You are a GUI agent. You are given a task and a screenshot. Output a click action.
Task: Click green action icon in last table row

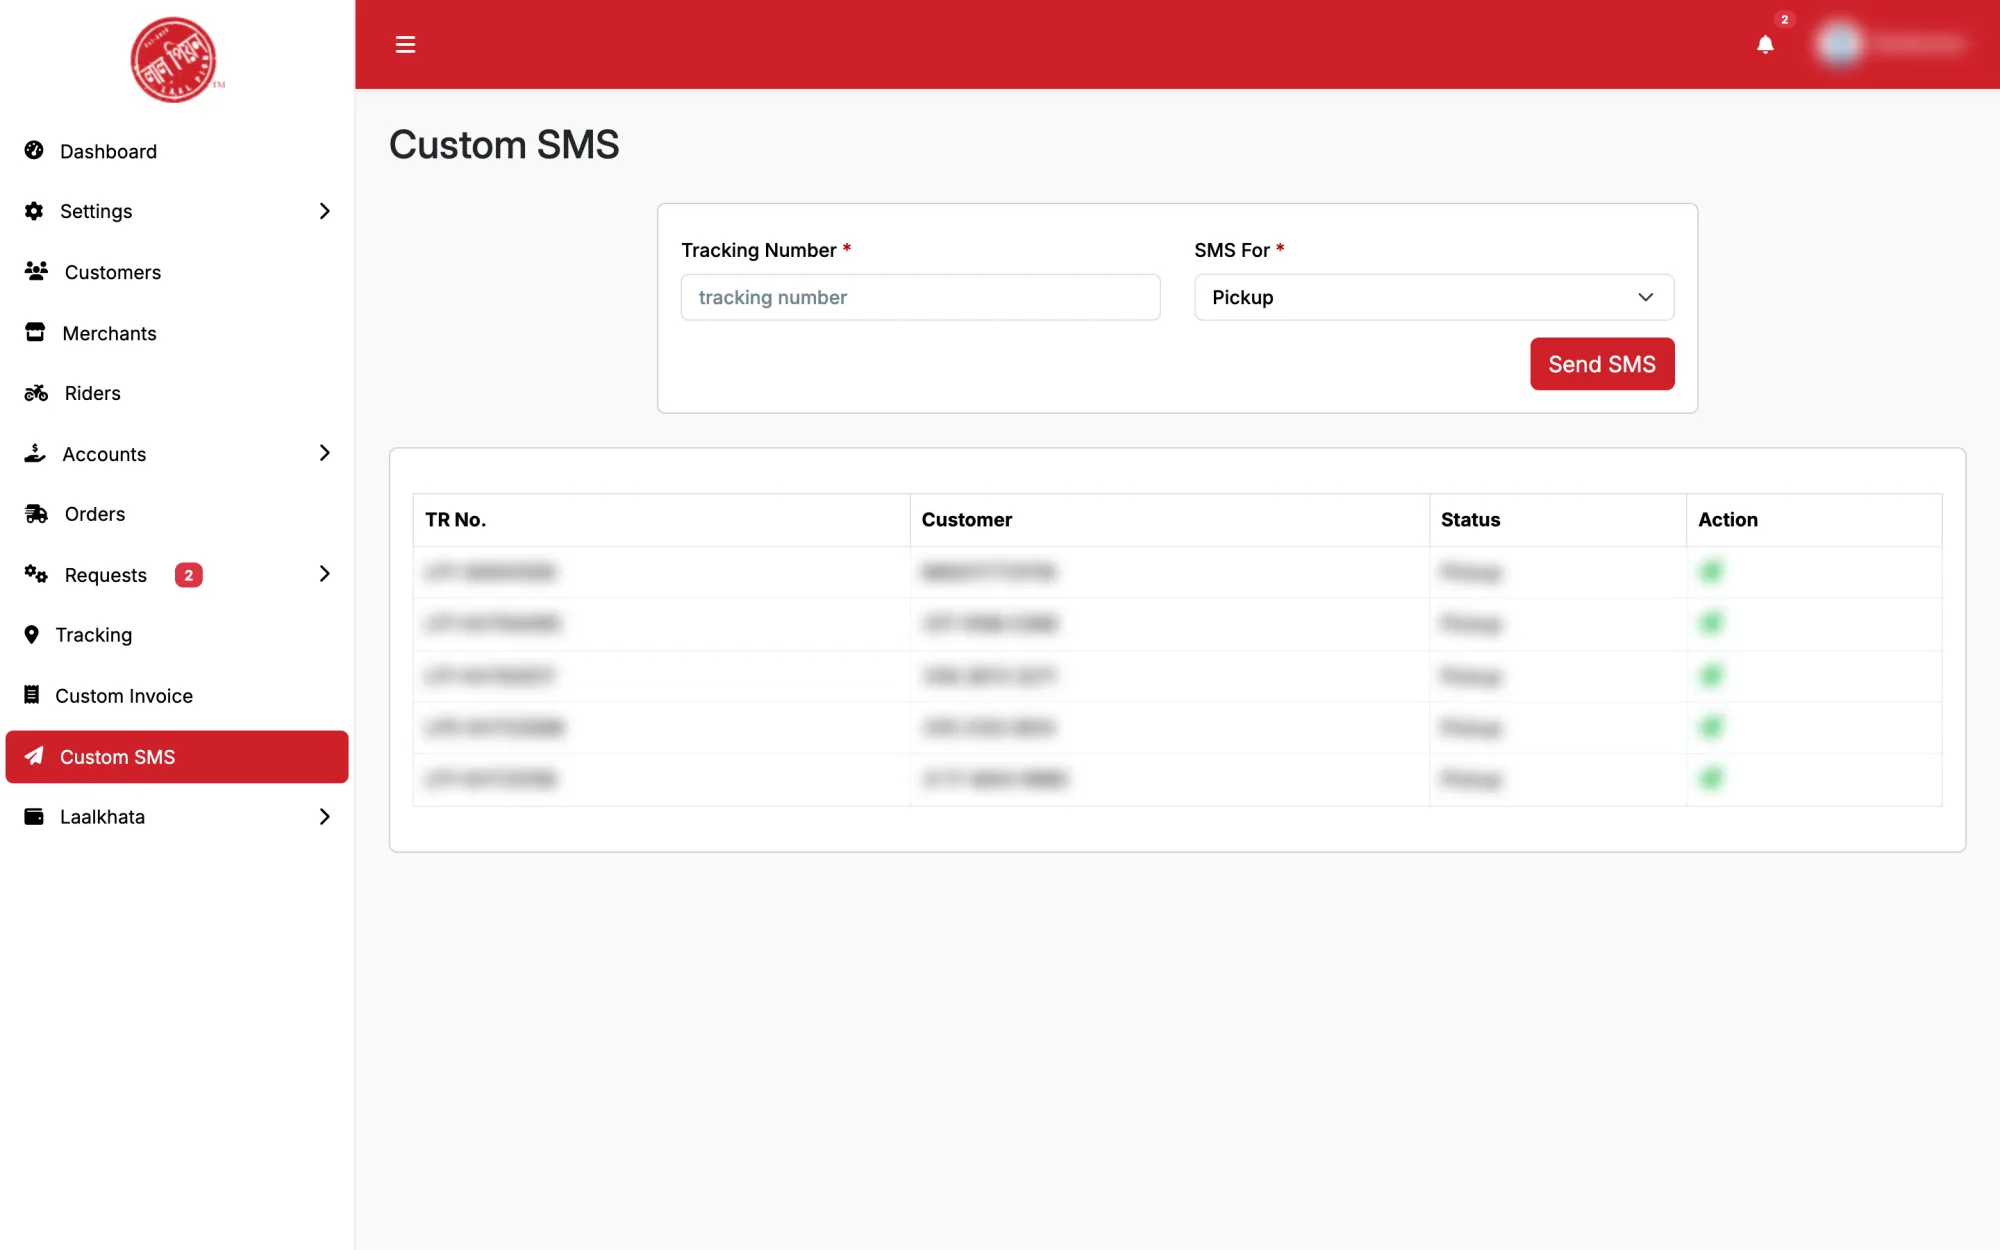tap(1711, 778)
